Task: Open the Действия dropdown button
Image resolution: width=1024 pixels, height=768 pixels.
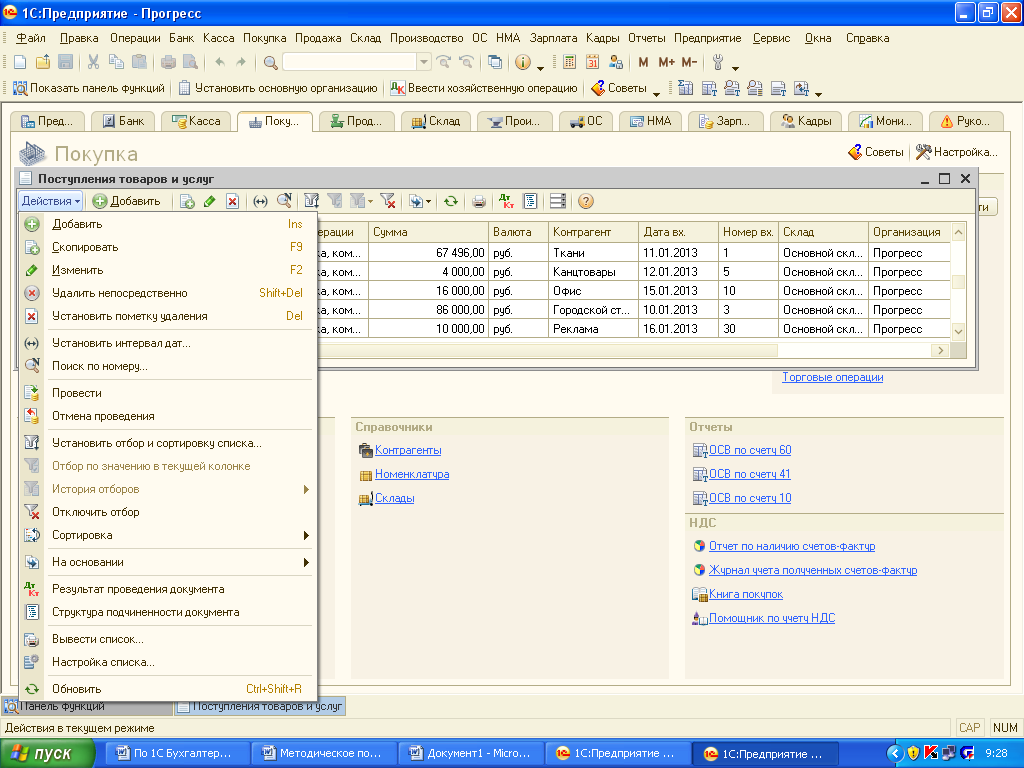Action: pyautogui.click(x=50, y=201)
